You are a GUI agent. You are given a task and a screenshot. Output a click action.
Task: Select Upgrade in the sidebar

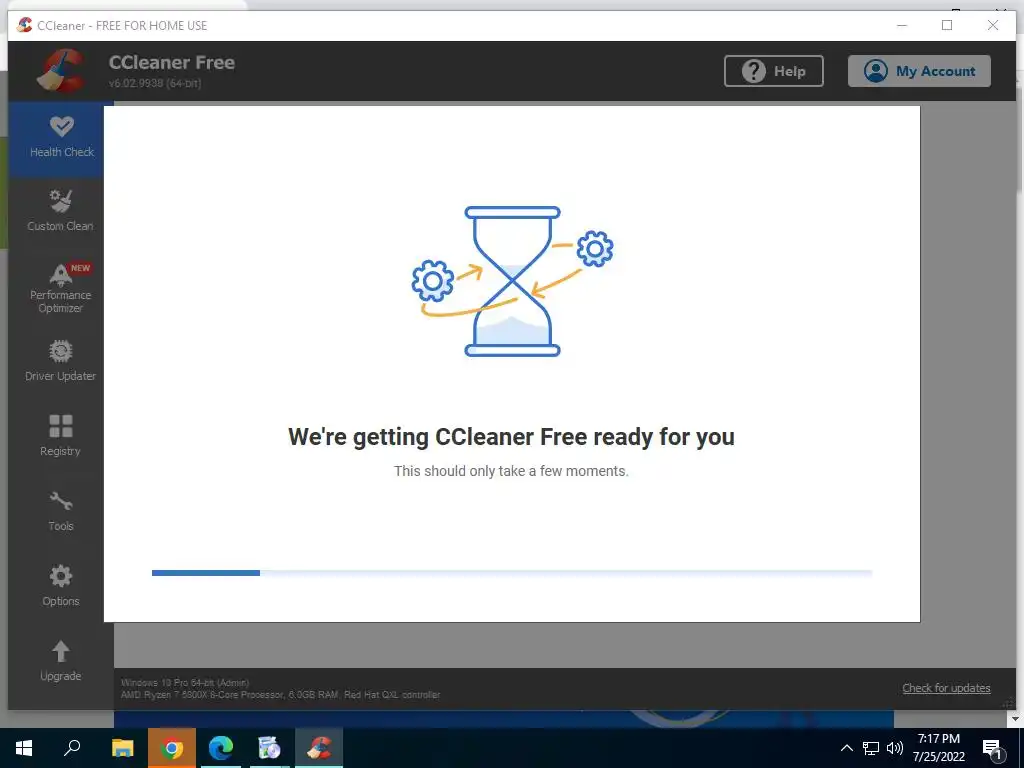(x=60, y=661)
